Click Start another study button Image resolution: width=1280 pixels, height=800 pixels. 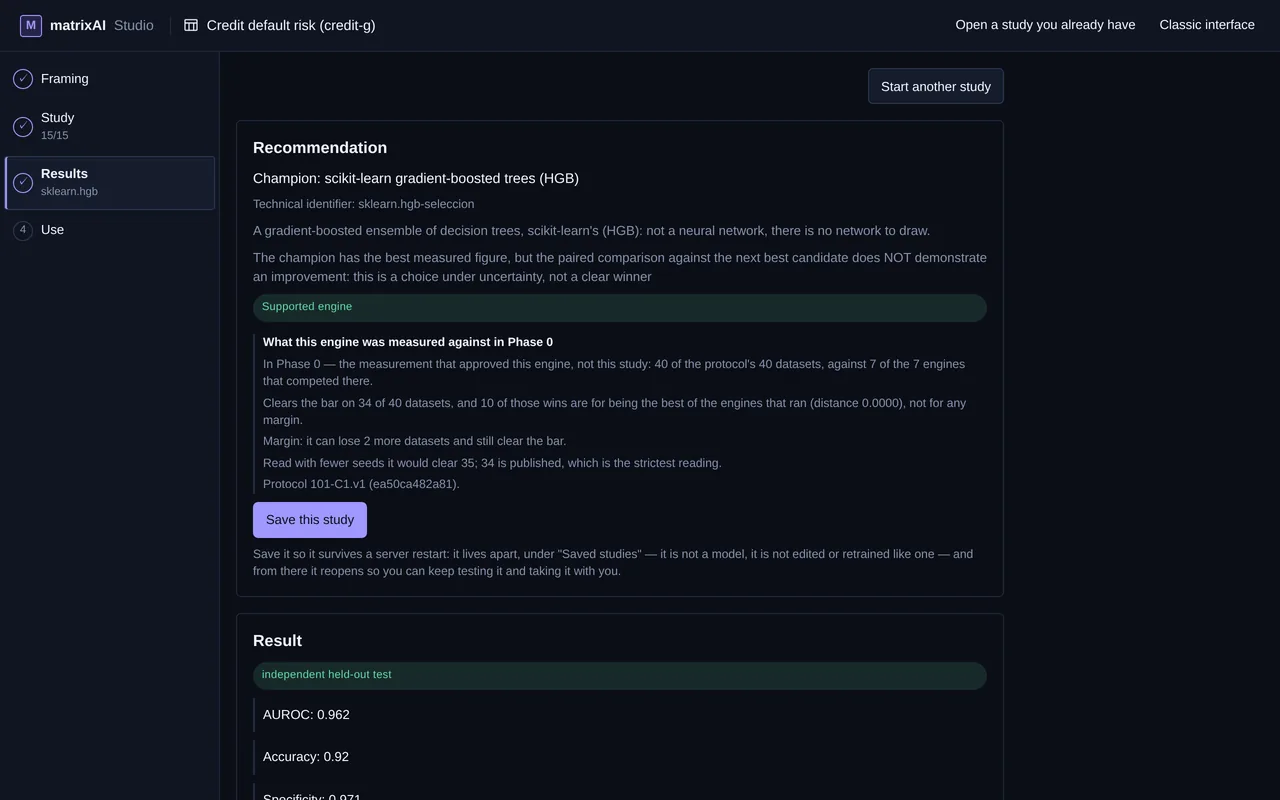pyautogui.click(x=936, y=86)
